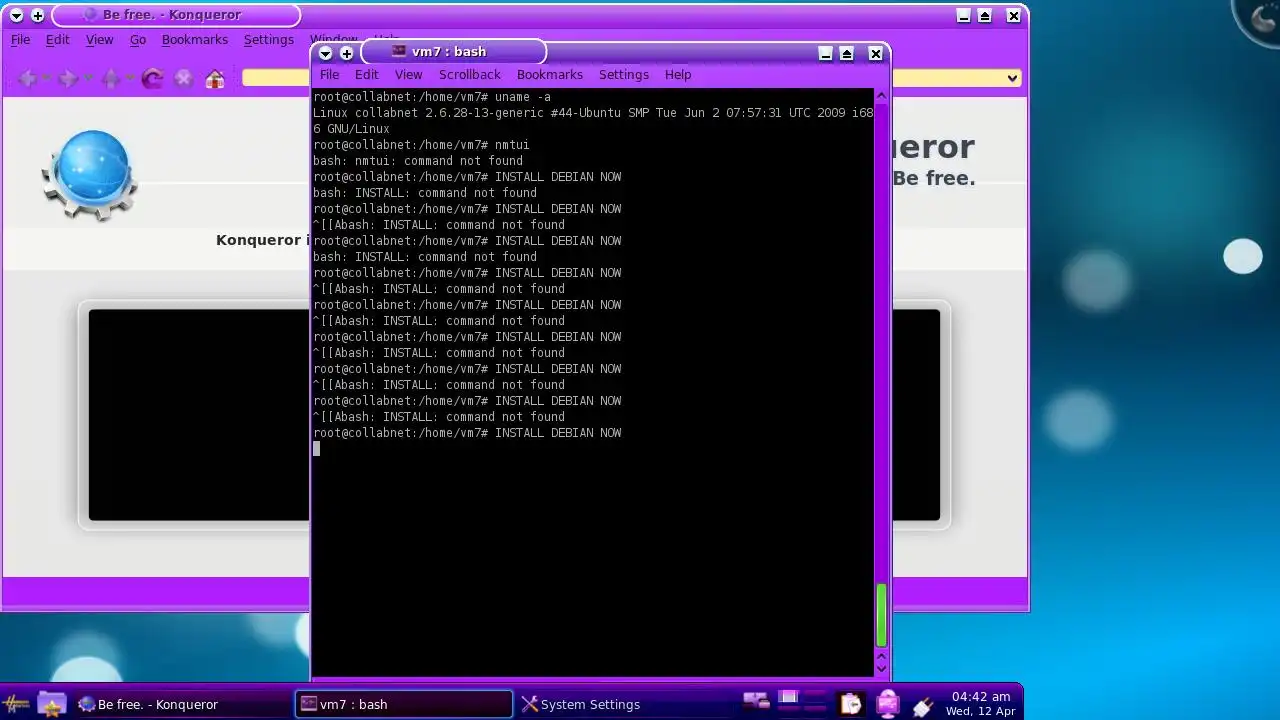
Task: Click the Konqueror forward arrow icon
Action: (68, 78)
